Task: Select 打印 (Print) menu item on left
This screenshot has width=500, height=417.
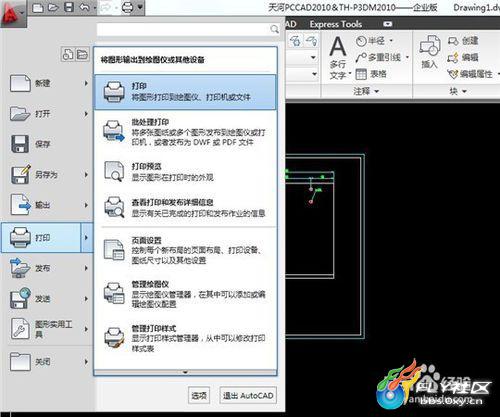Action: tap(41, 238)
